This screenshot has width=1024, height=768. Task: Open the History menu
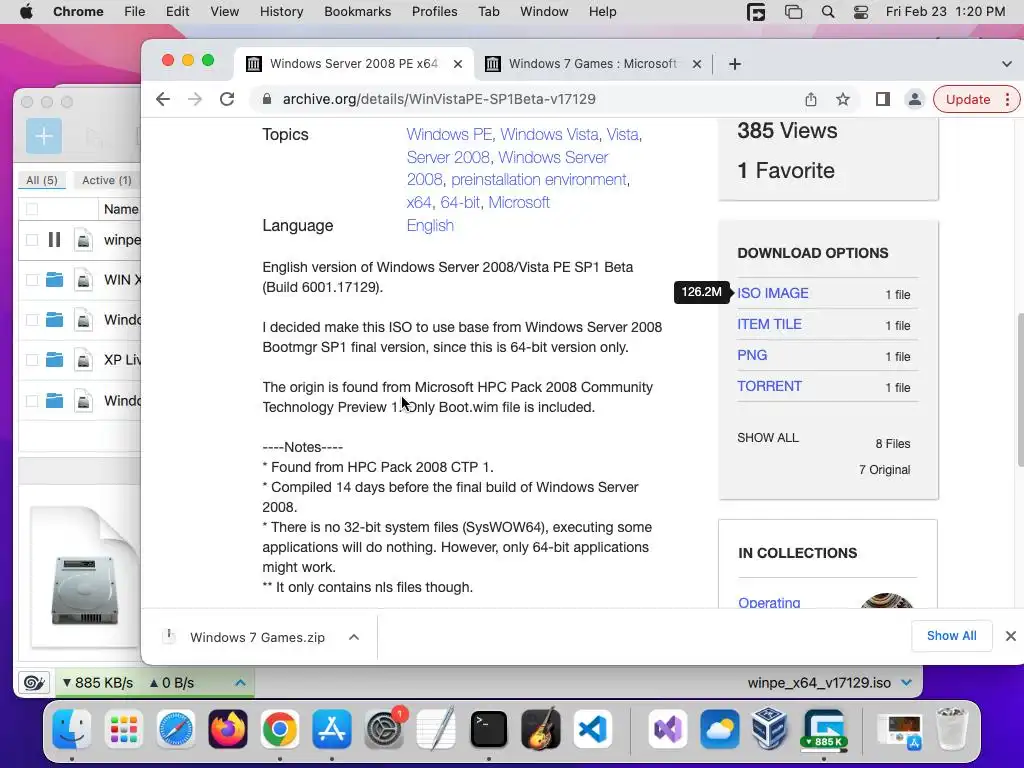[281, 12]
